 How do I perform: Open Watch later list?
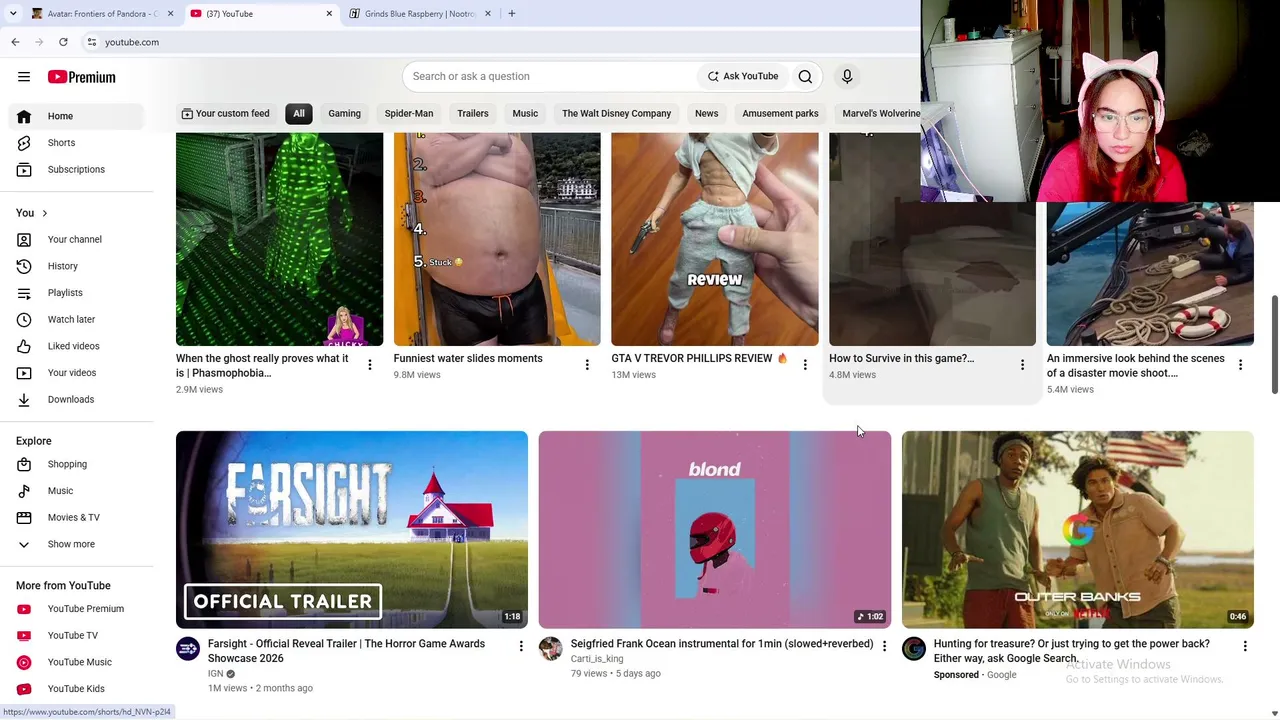(x=77, y=319)
